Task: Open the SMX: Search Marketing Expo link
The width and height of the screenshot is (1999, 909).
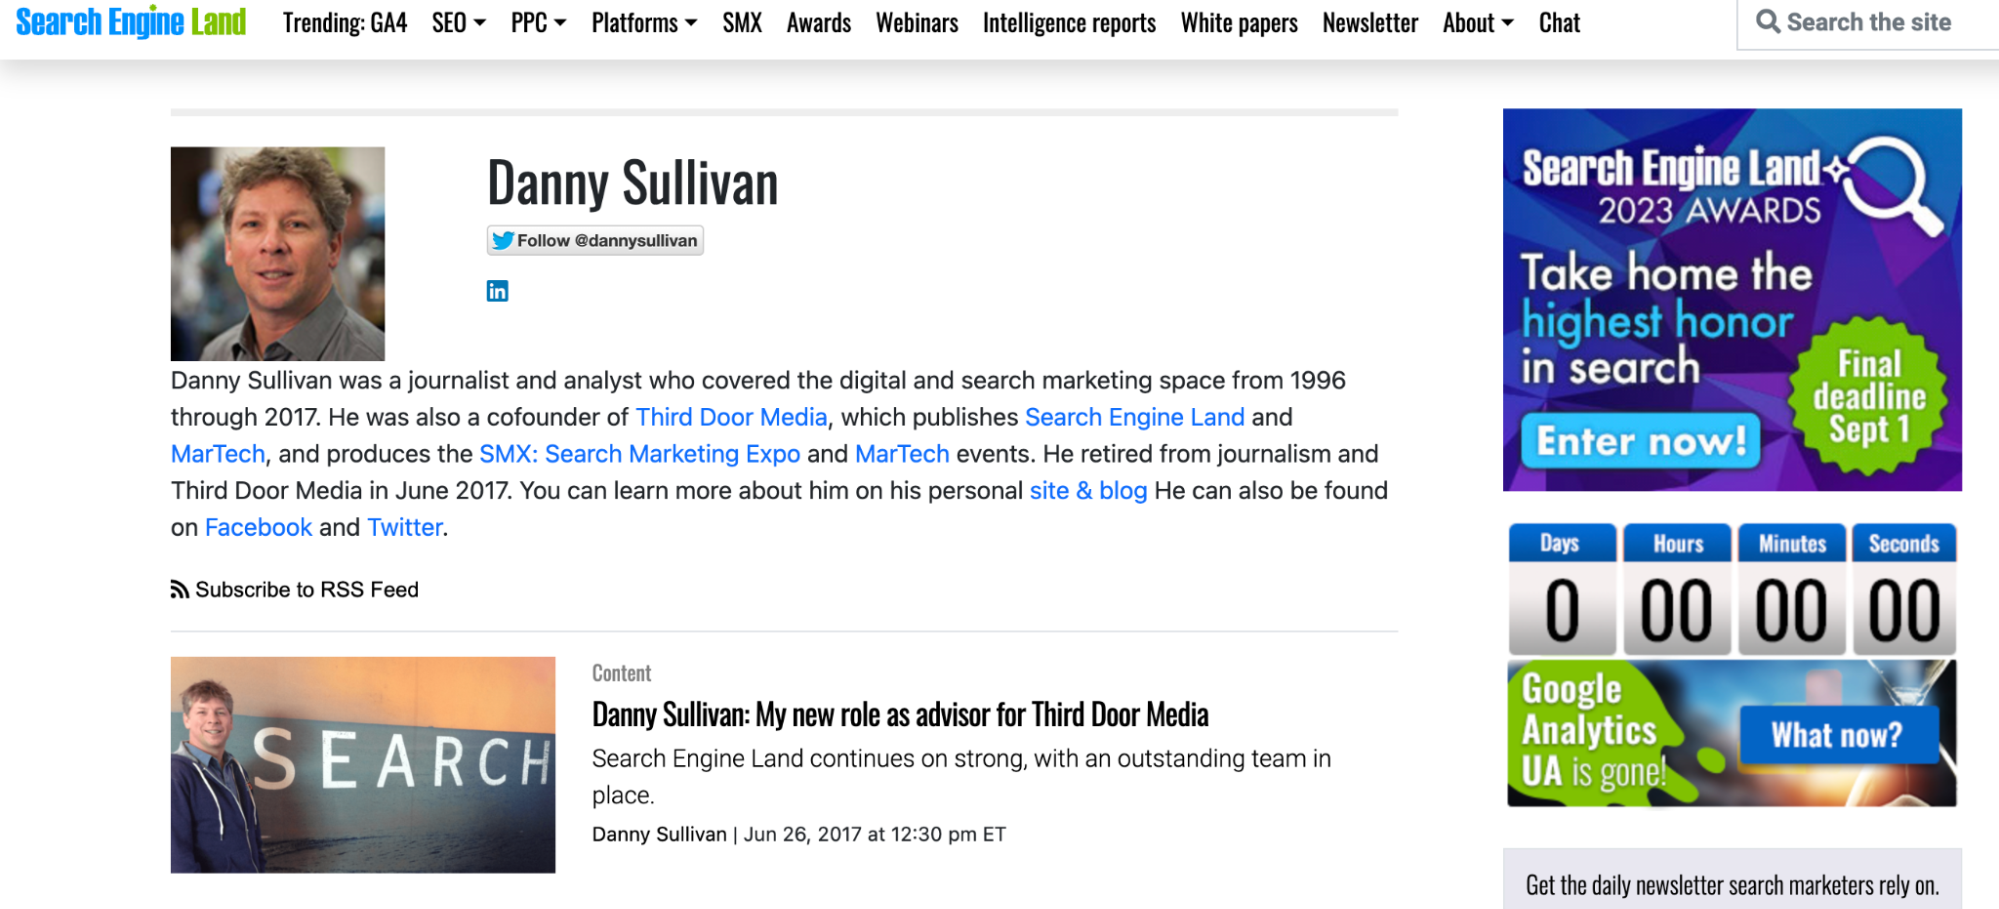Action: [640, 454]
